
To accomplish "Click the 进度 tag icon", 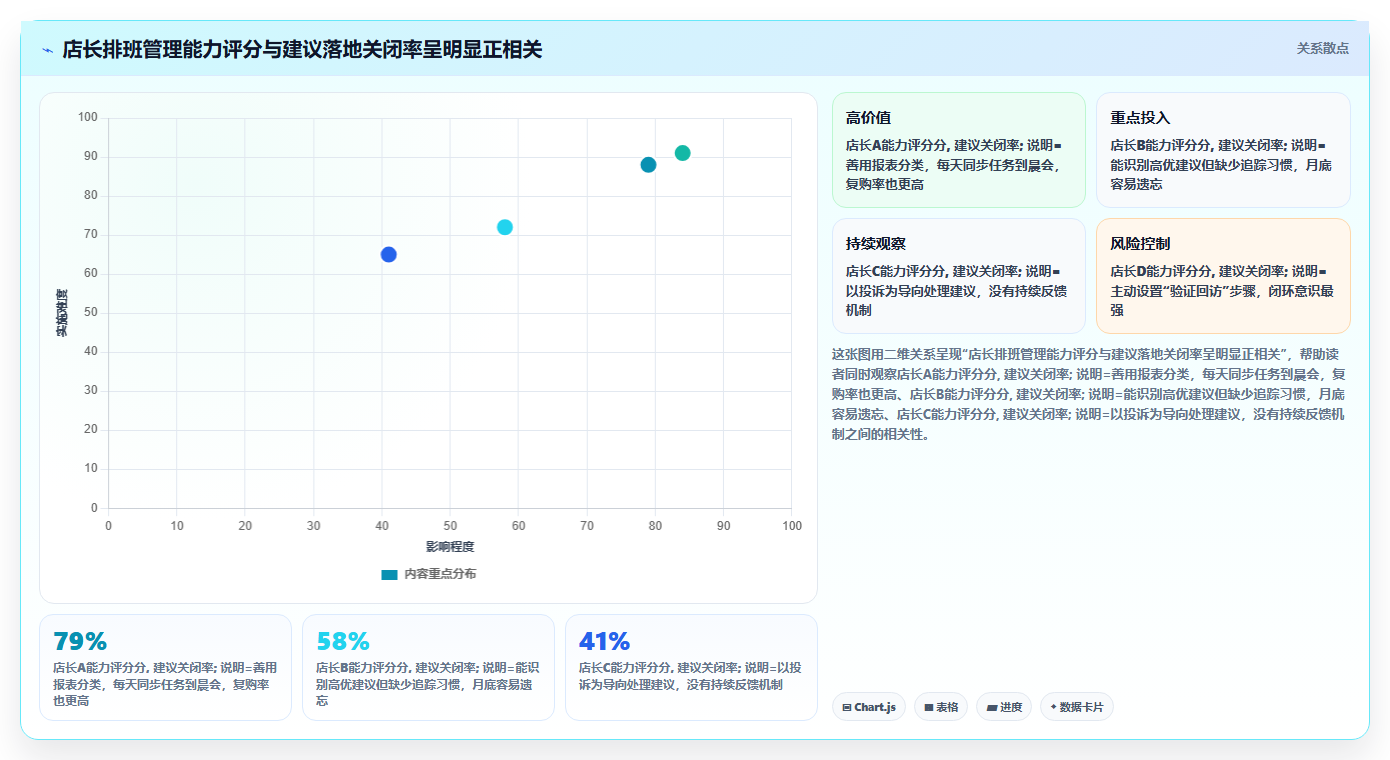I will 992,707.
